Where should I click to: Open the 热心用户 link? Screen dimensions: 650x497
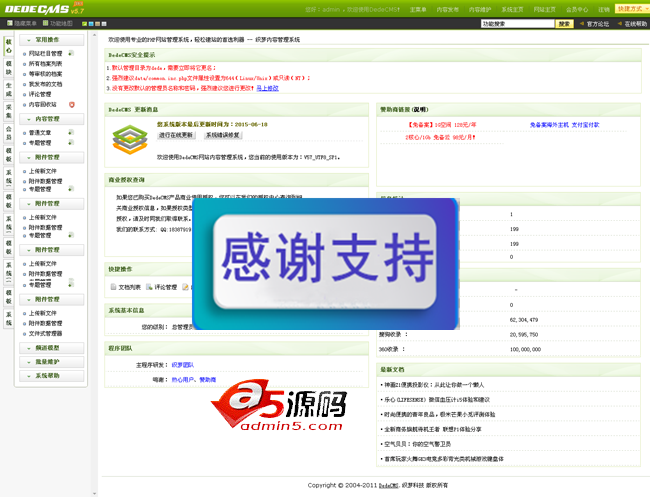(182, 380)
